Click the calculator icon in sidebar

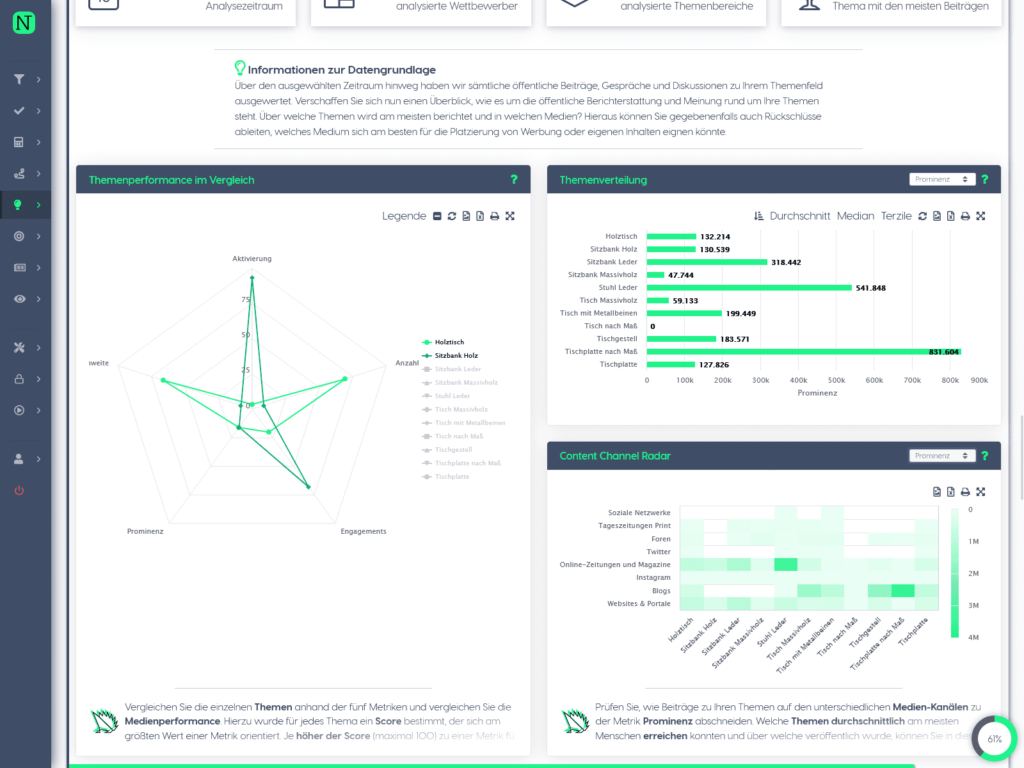pos(19,142)
